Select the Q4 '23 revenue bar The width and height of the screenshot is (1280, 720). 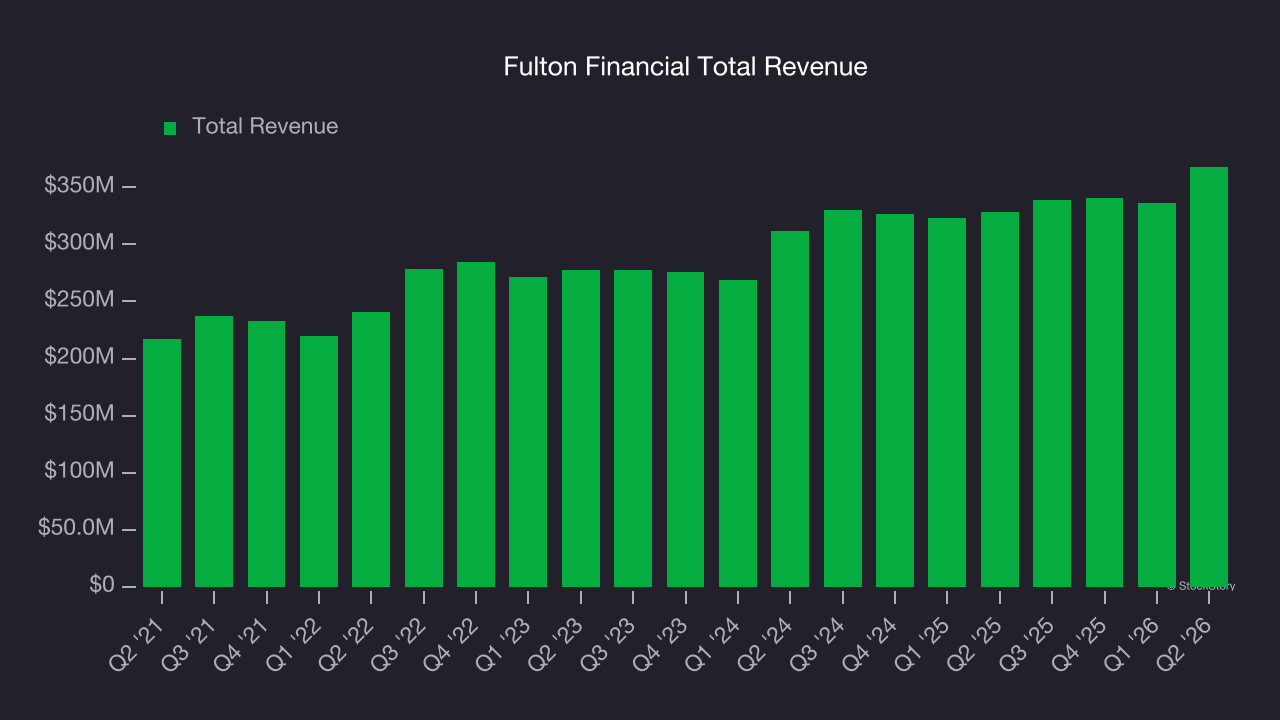click(686, 429)
